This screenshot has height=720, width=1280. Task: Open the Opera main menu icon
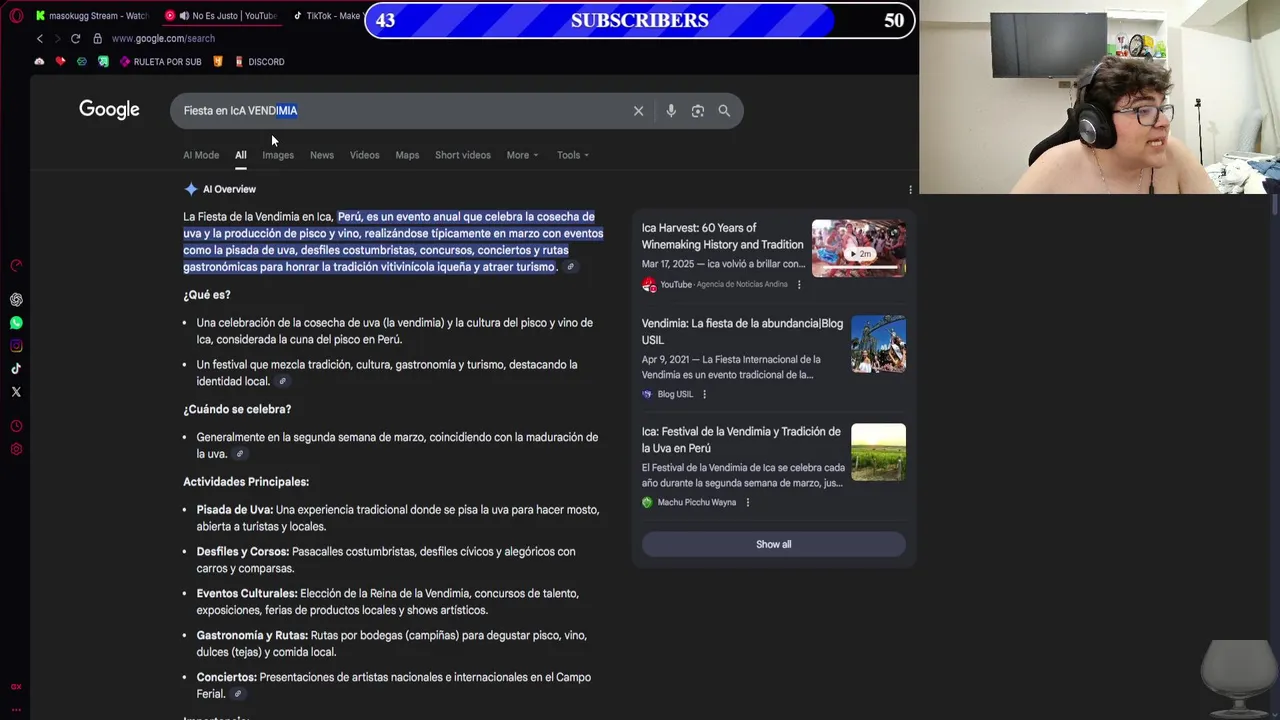tap(16, 16)
